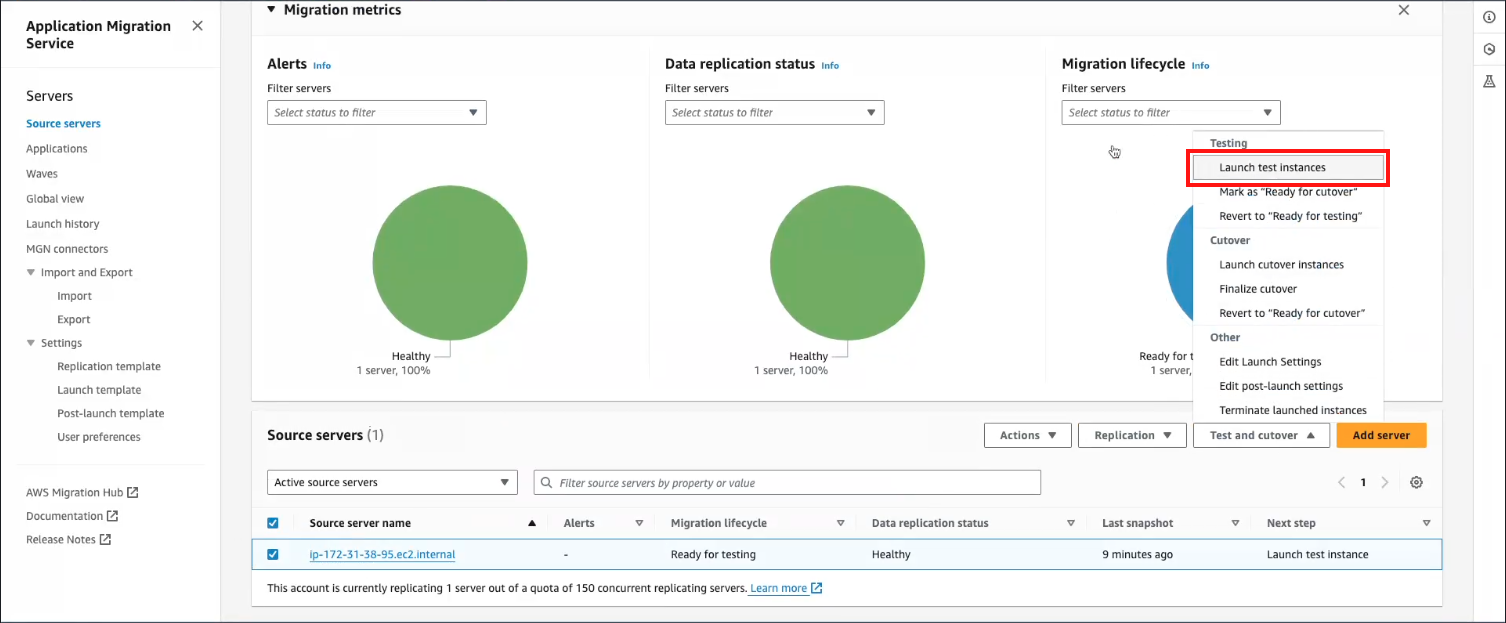Open Migration lifecycle Info link
Image resolution: width=1506 pixels, height=623 pixels.
1200,65
